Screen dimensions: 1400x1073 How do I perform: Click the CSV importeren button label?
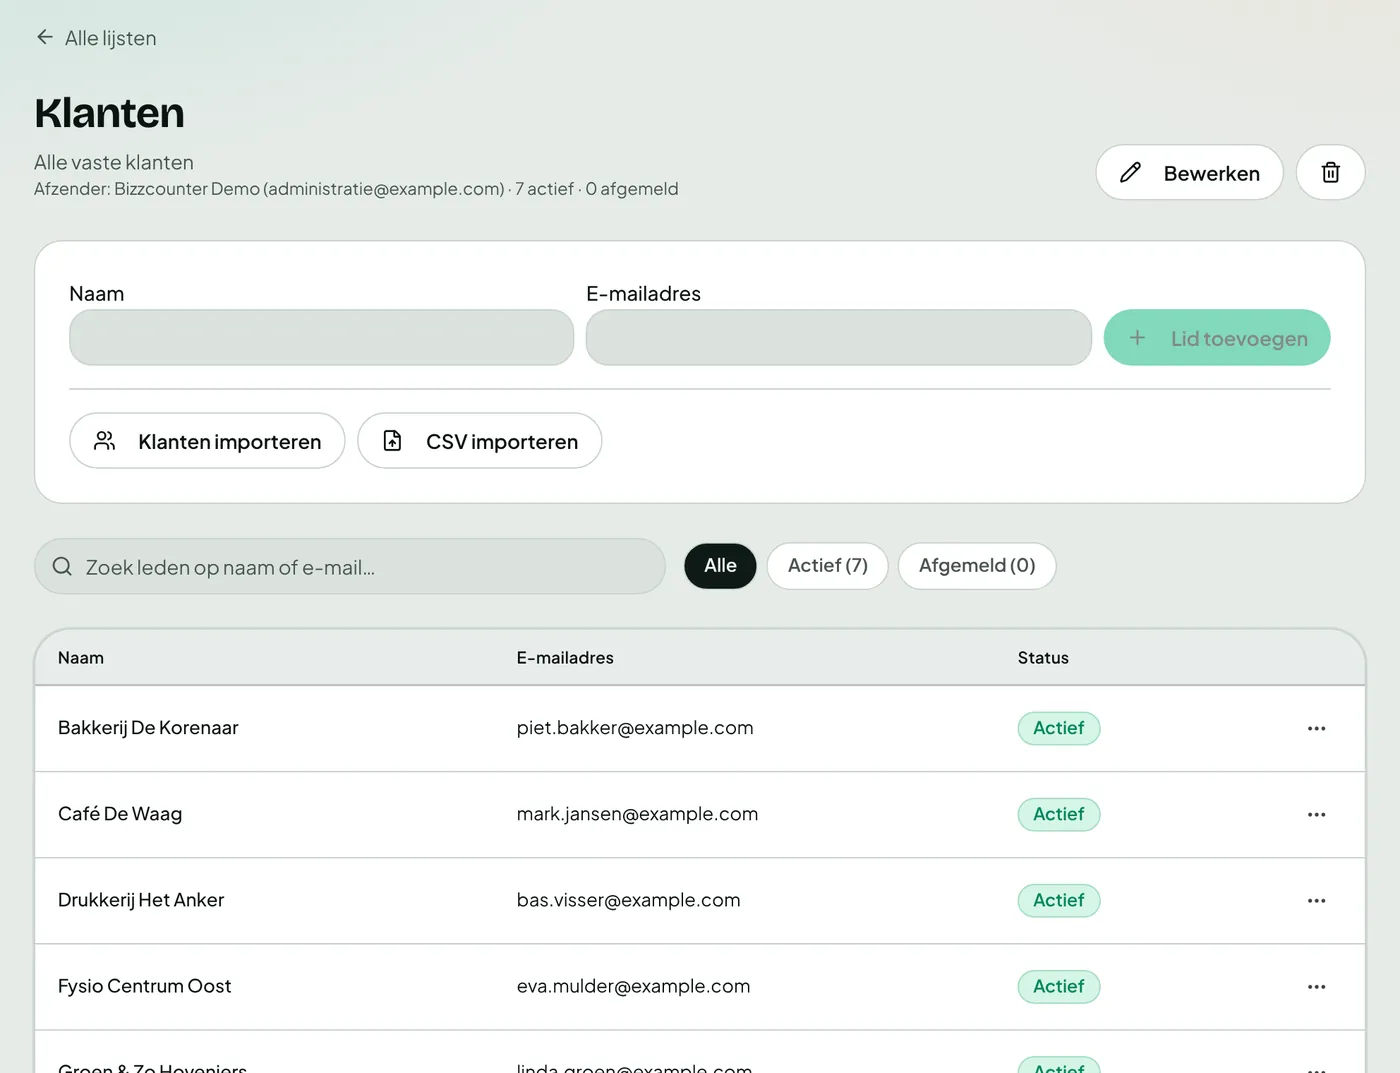pyautogui.click(x=502, y=442)
